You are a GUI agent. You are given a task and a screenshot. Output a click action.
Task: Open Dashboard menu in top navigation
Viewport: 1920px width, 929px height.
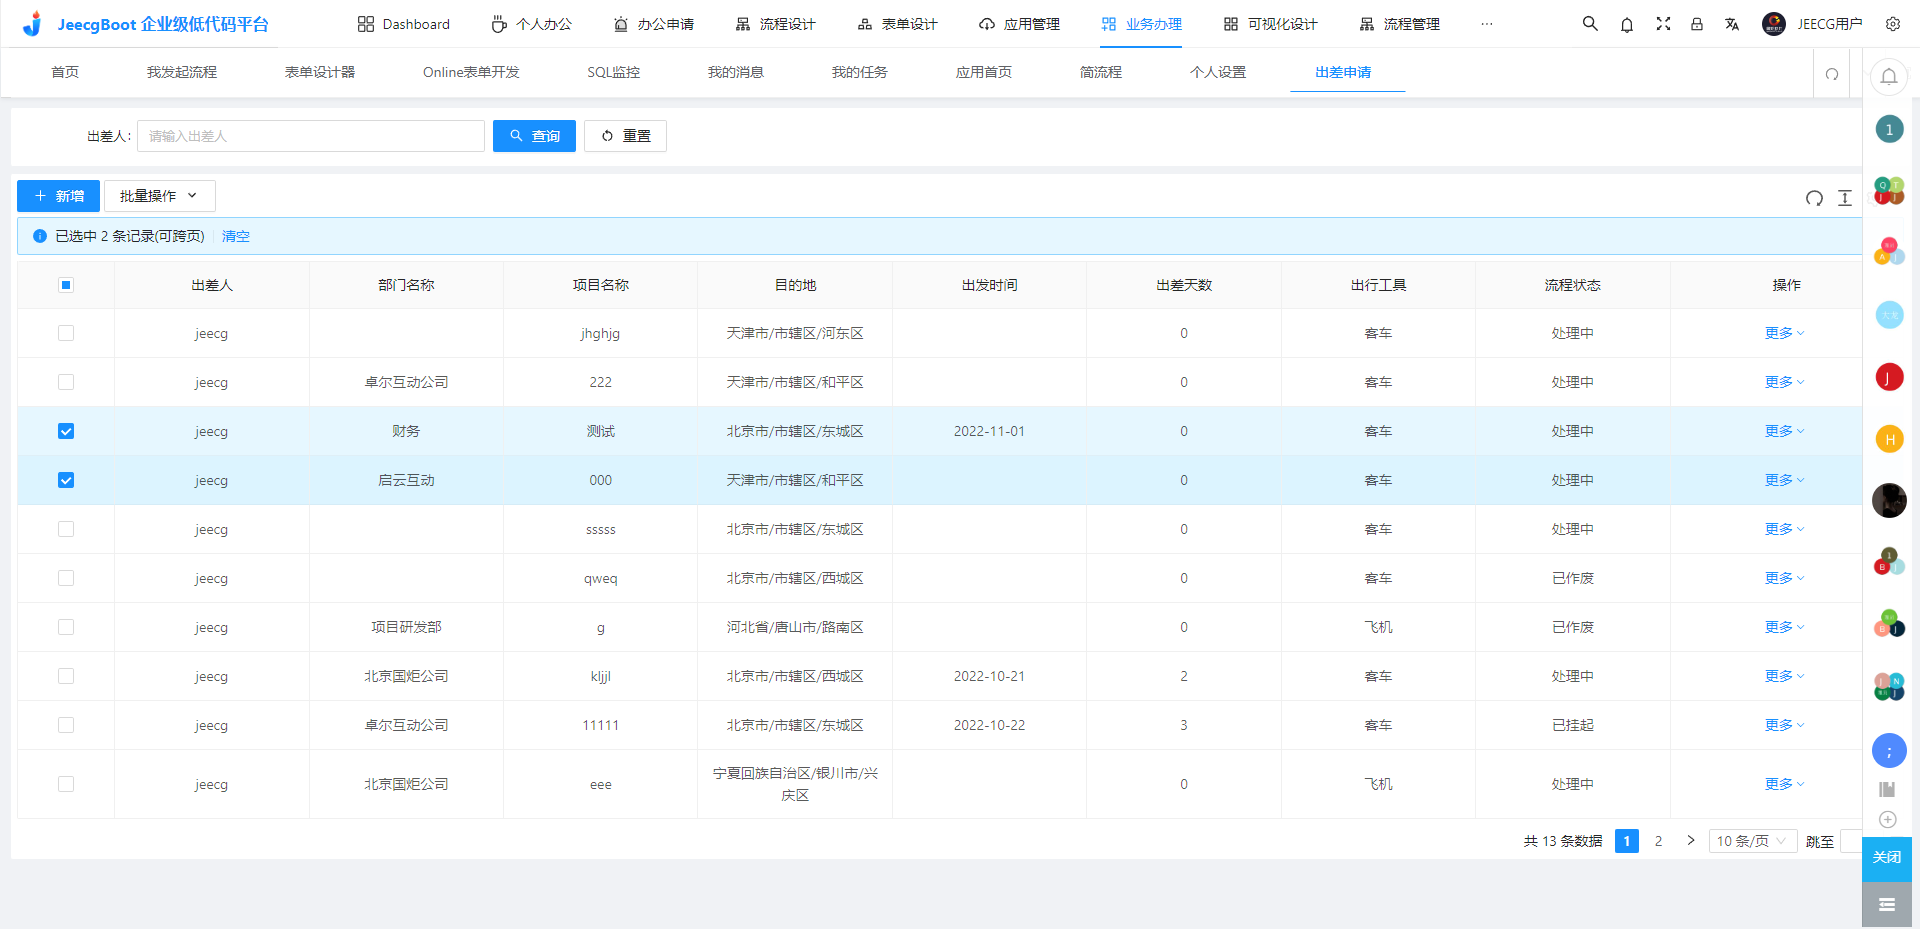click(x=404, y=24)
